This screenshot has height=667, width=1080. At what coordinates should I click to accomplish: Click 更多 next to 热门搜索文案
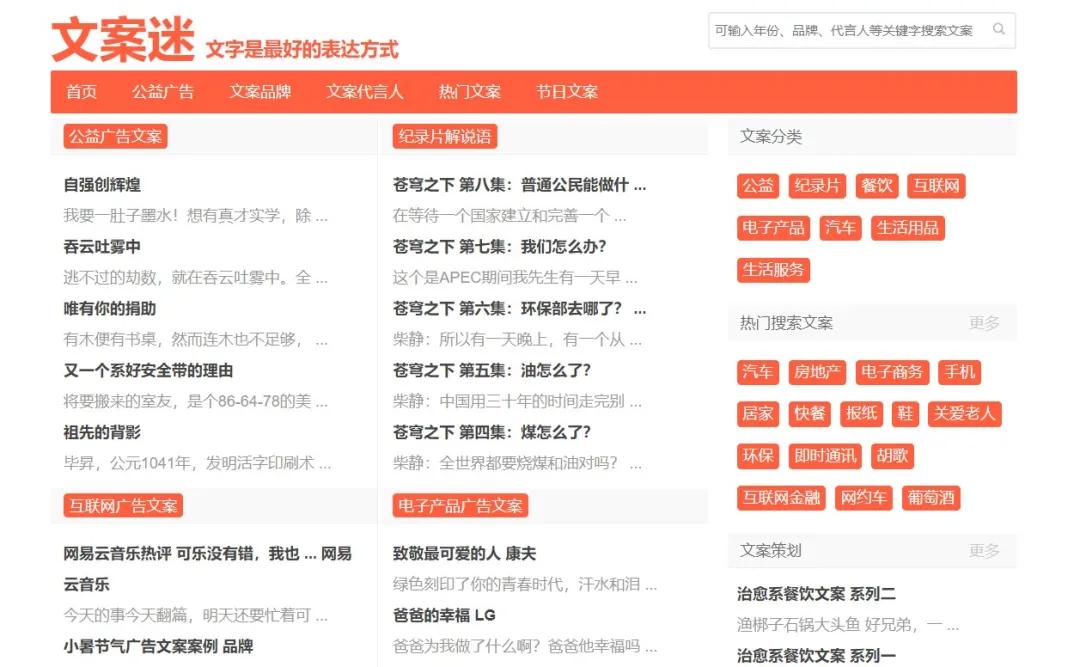coord(984,322)
